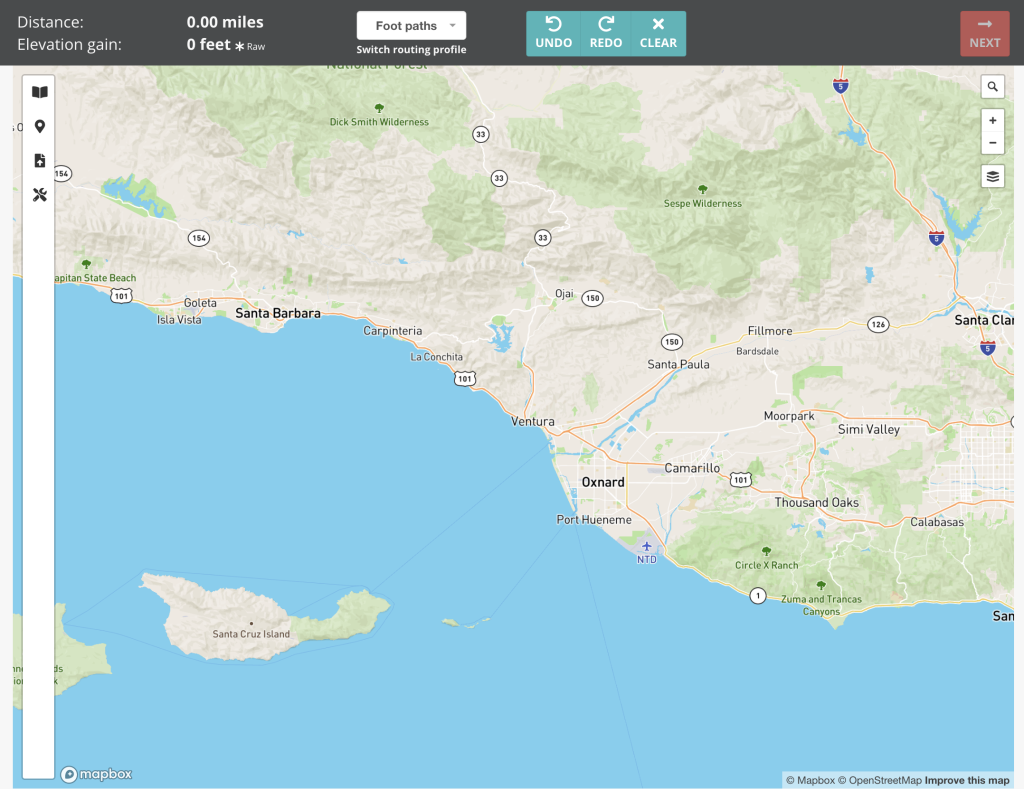This screenshot has height=789, width=1024.
Task: Click the Santa Paula label
Action: tap(679, 364)
